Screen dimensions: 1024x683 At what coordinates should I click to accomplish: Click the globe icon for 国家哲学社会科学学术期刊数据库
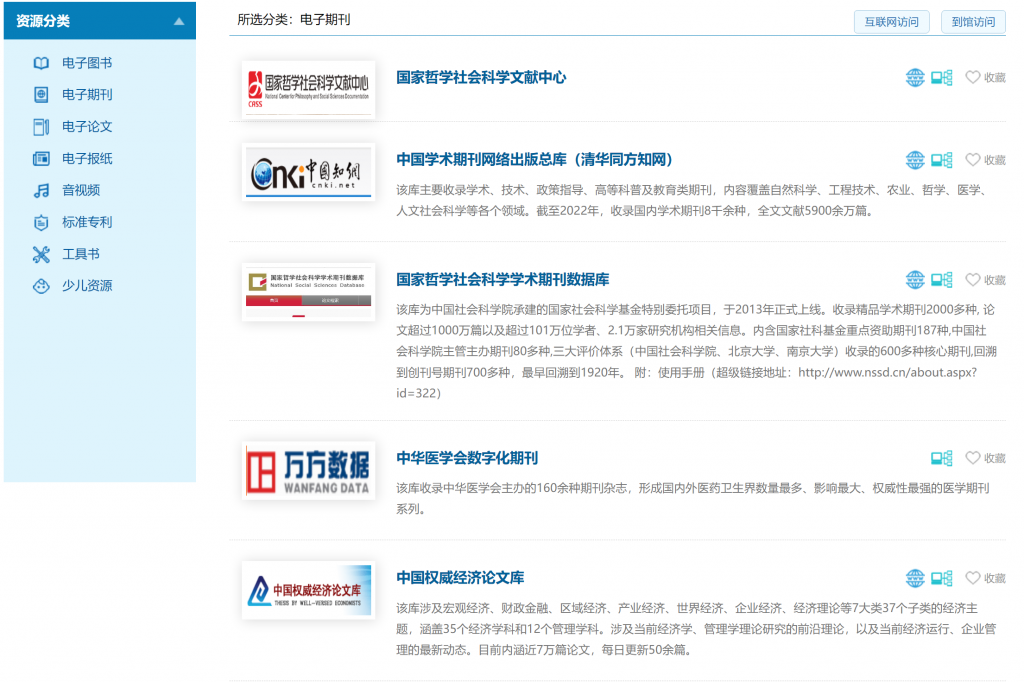coord(915,280)
